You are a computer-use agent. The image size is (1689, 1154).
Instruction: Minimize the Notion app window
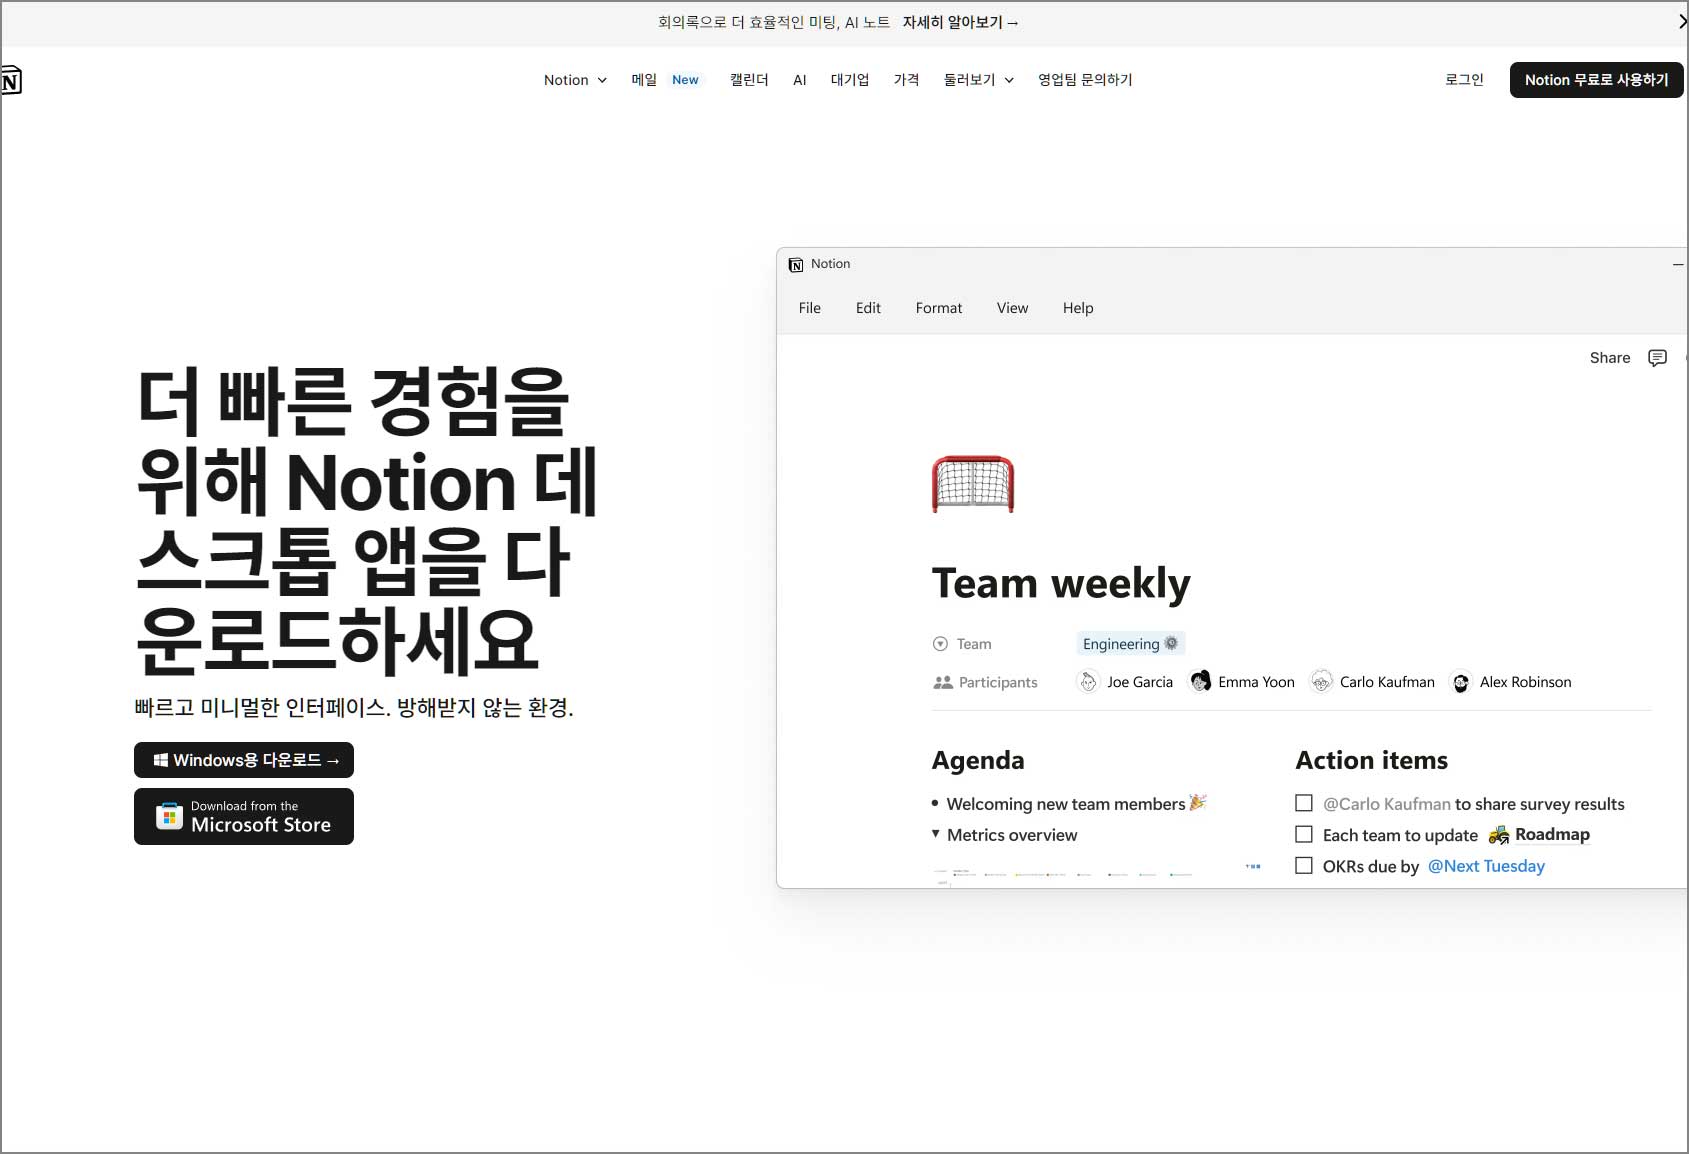coord(1678,264)
